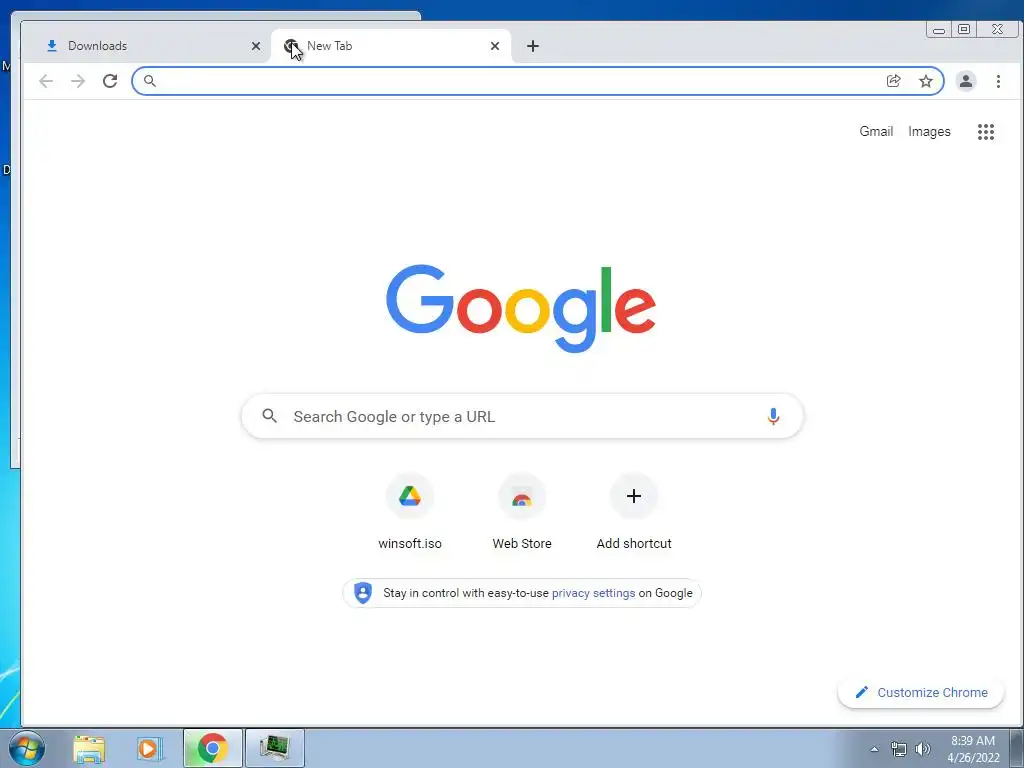Open Chrome three-dot menu
Image resolution: width=1024 pixels, height=768 pixels.
[998, 81]
